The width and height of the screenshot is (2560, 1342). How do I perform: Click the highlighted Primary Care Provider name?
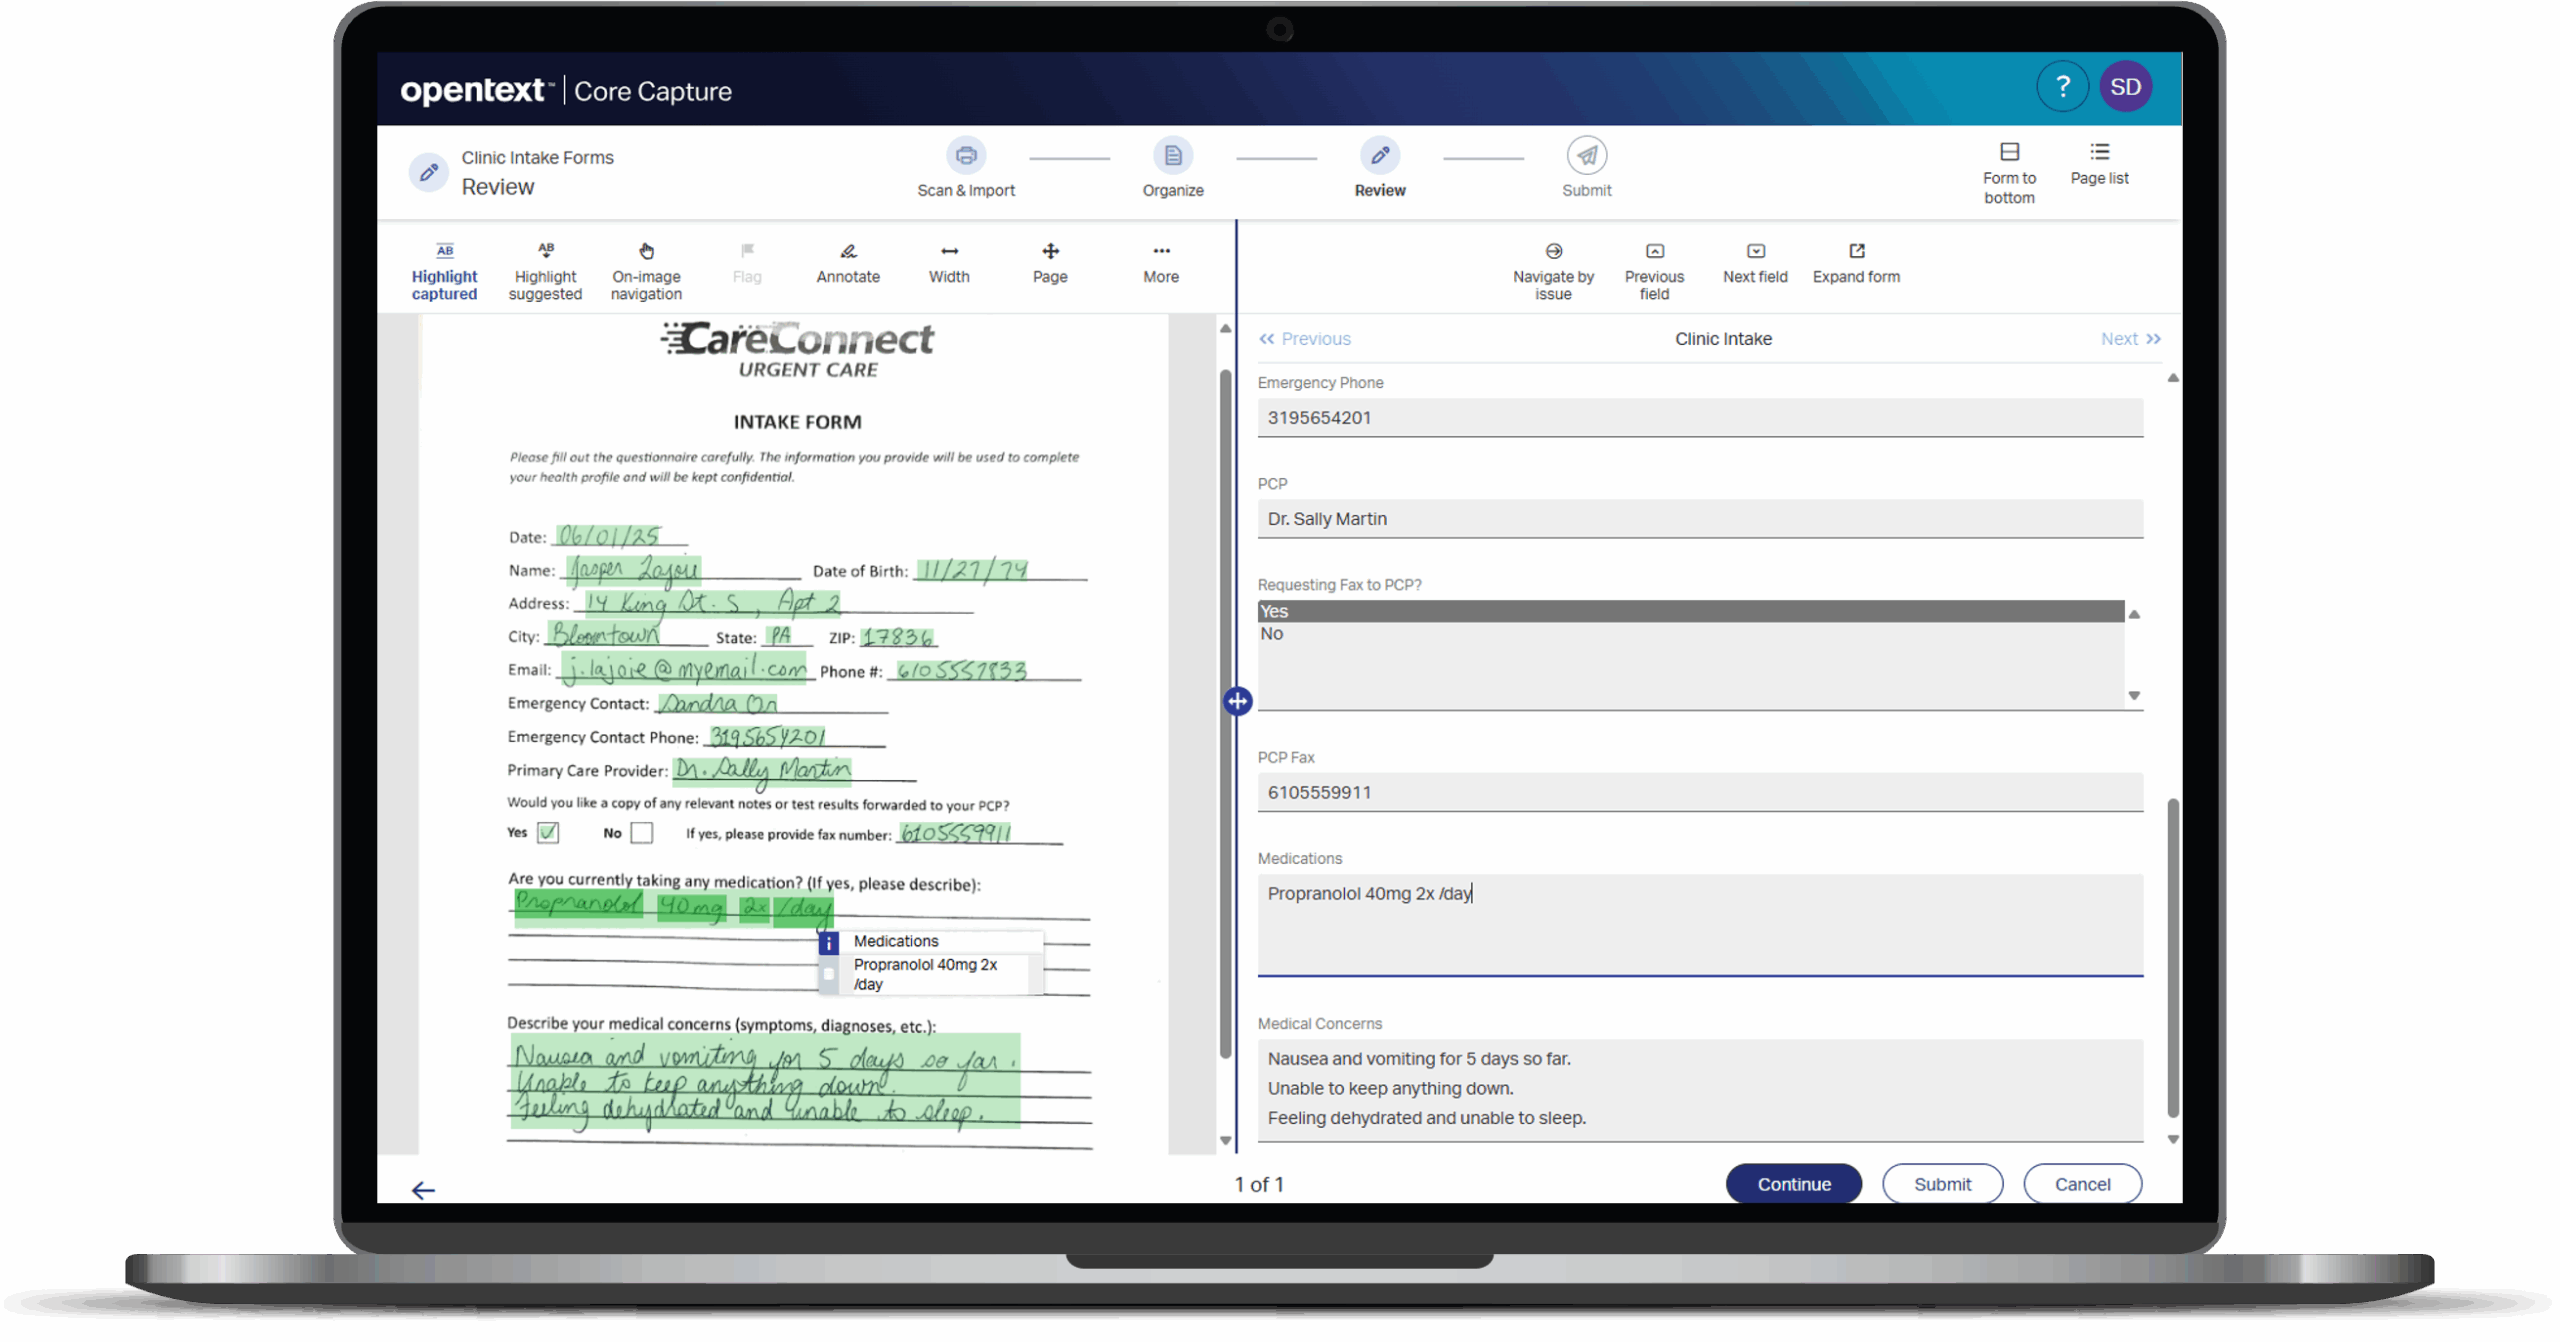(762, 770)
